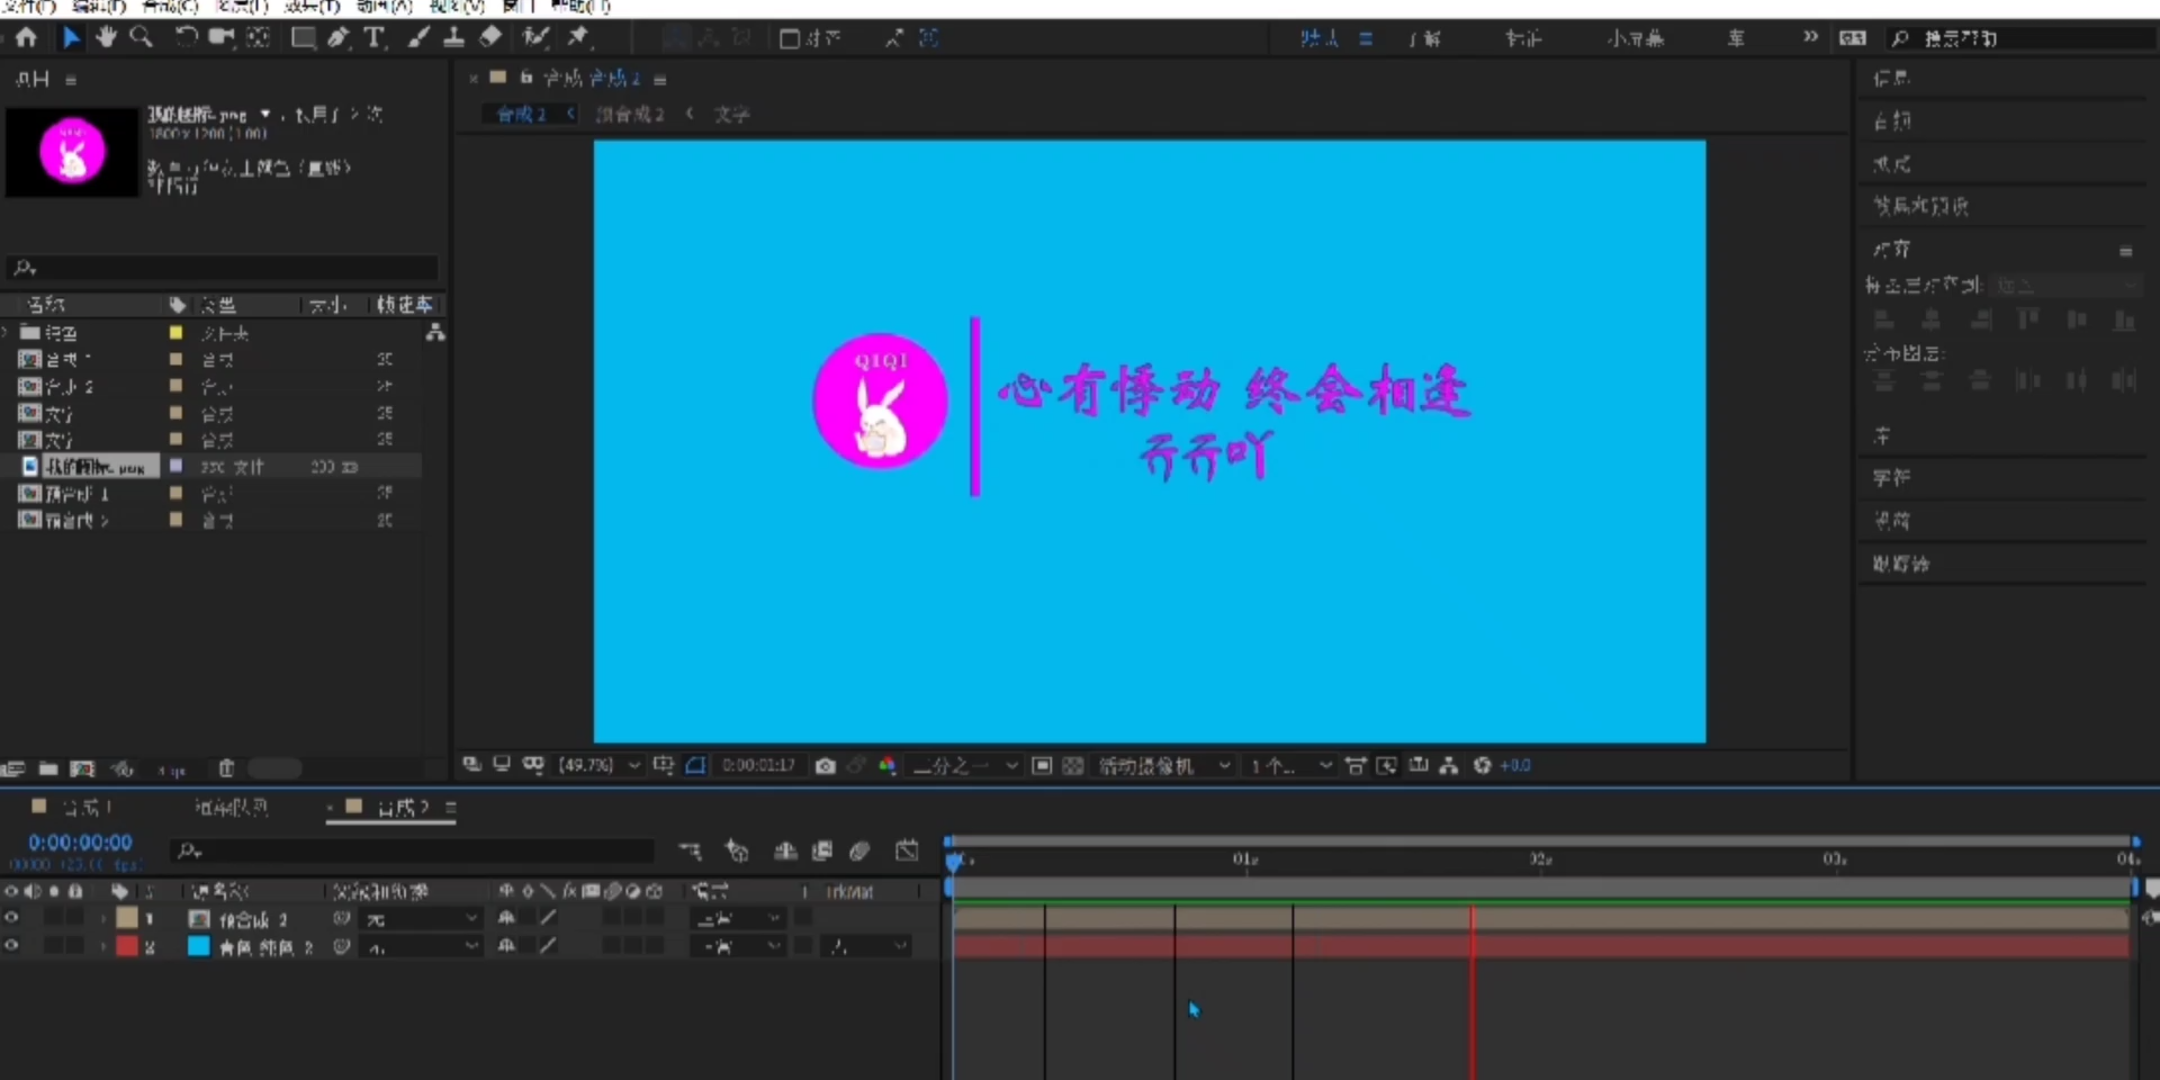The height and width of the screenshot is (1080, 2160).
Task: Select the Puppet Pin tool
Action: tap(578, 38)
